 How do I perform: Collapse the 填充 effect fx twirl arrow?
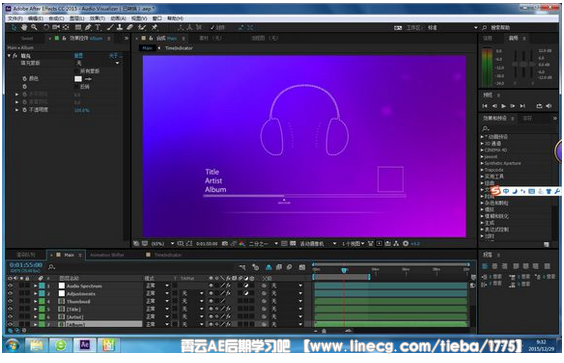coord(9,55)
